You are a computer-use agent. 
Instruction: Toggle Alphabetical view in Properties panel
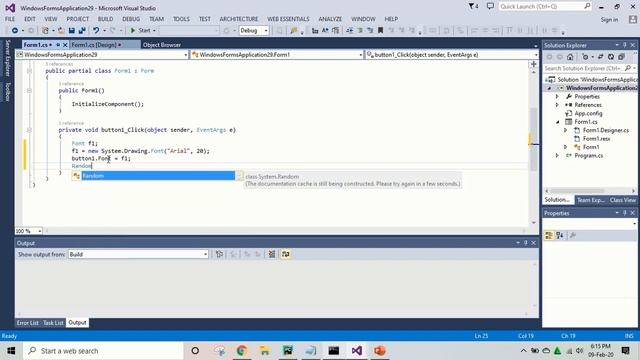[x=560, y=236]
